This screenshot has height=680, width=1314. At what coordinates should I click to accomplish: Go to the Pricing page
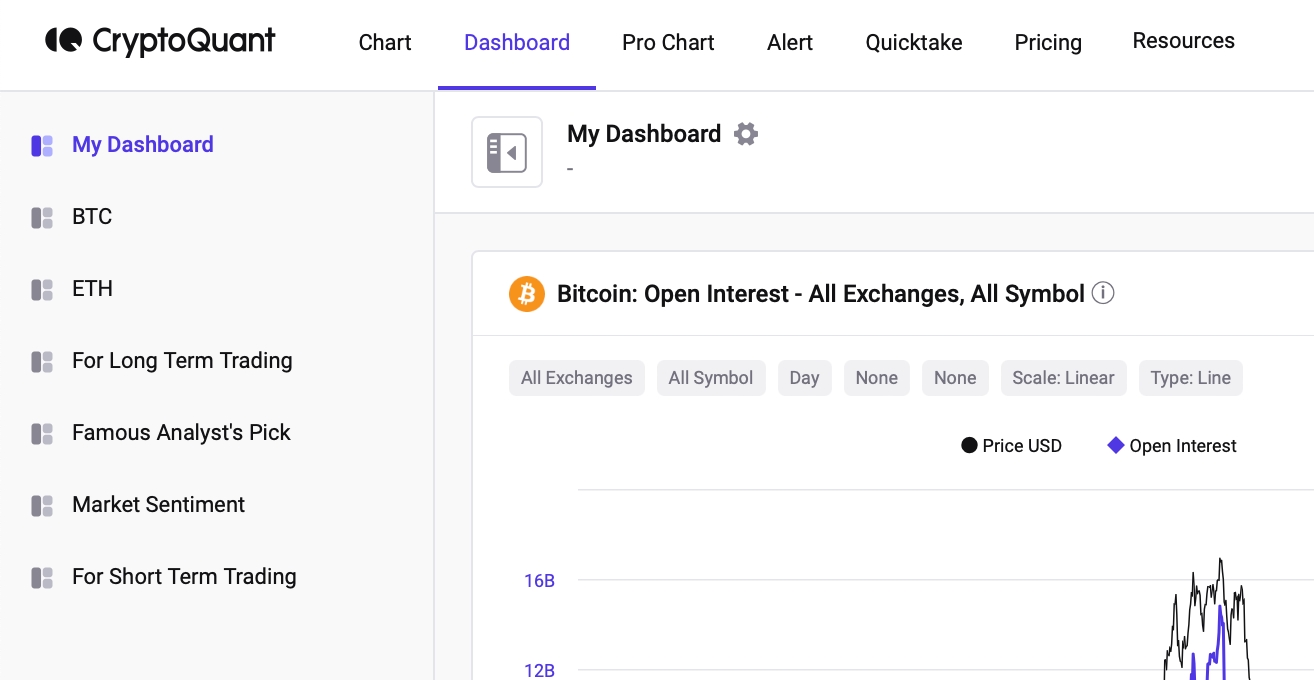point(1048,42)
